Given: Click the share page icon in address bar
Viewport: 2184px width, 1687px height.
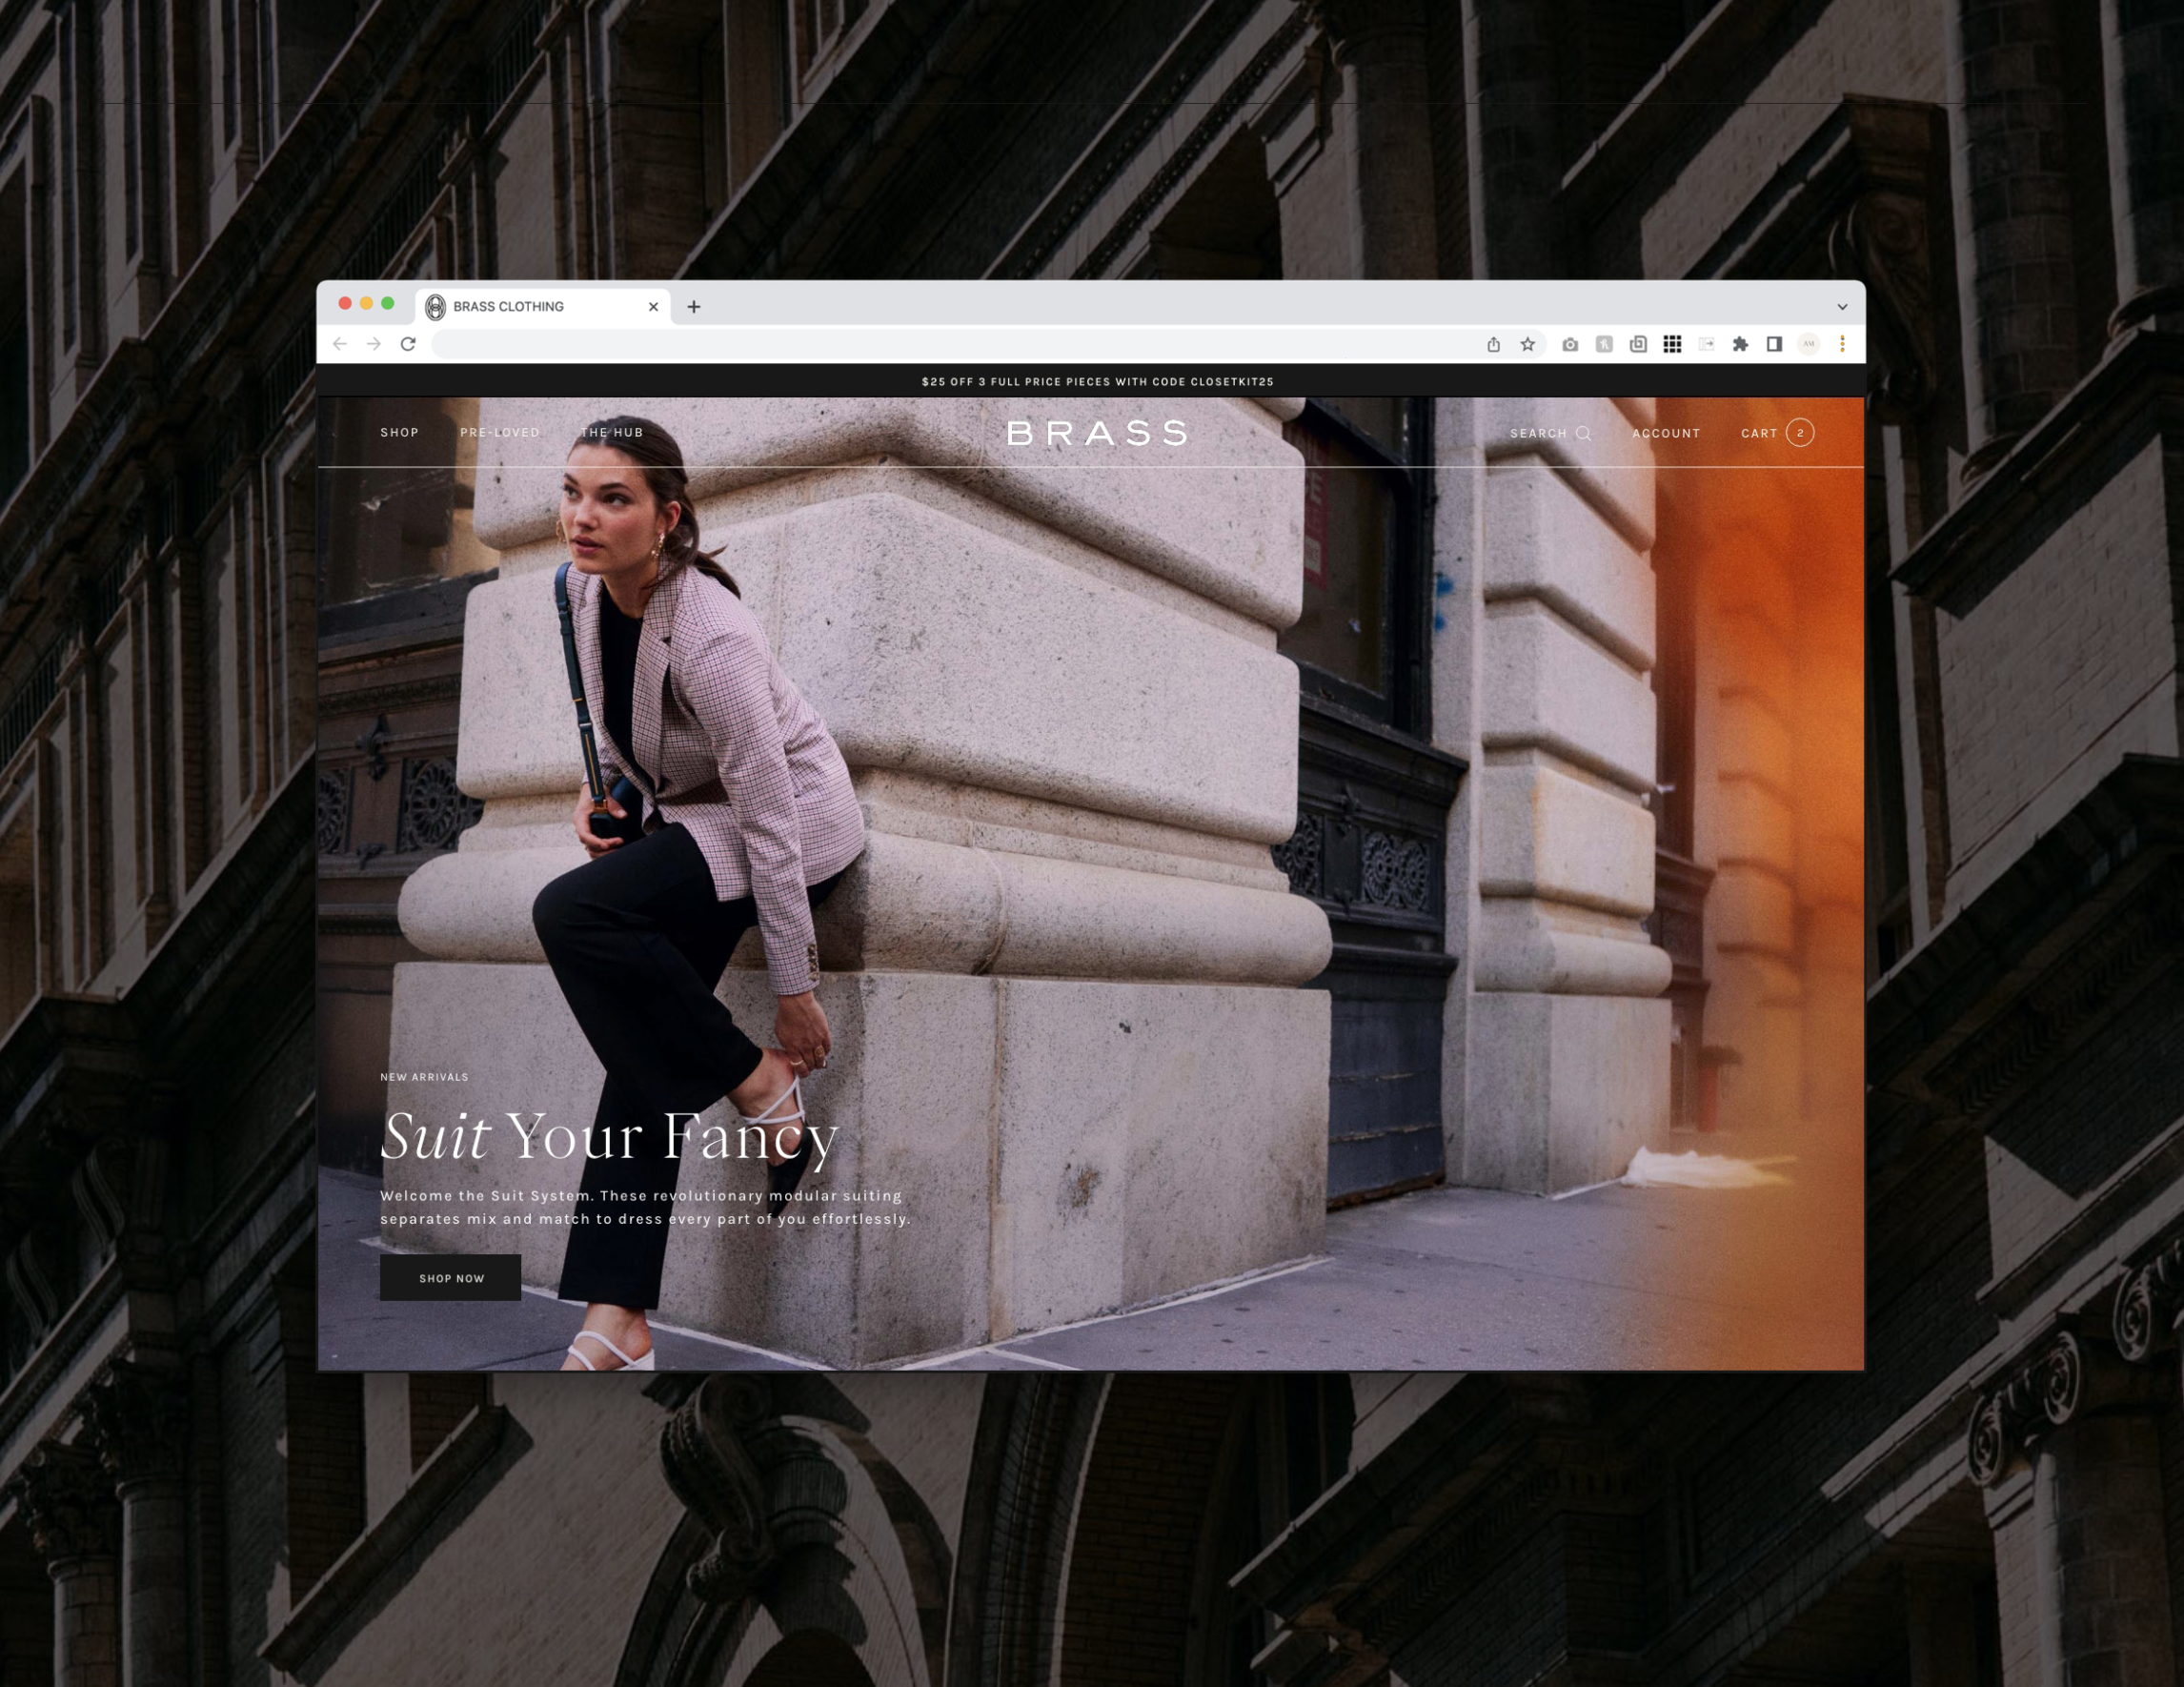Looking at the screenshot, I should click(1493, 344).
